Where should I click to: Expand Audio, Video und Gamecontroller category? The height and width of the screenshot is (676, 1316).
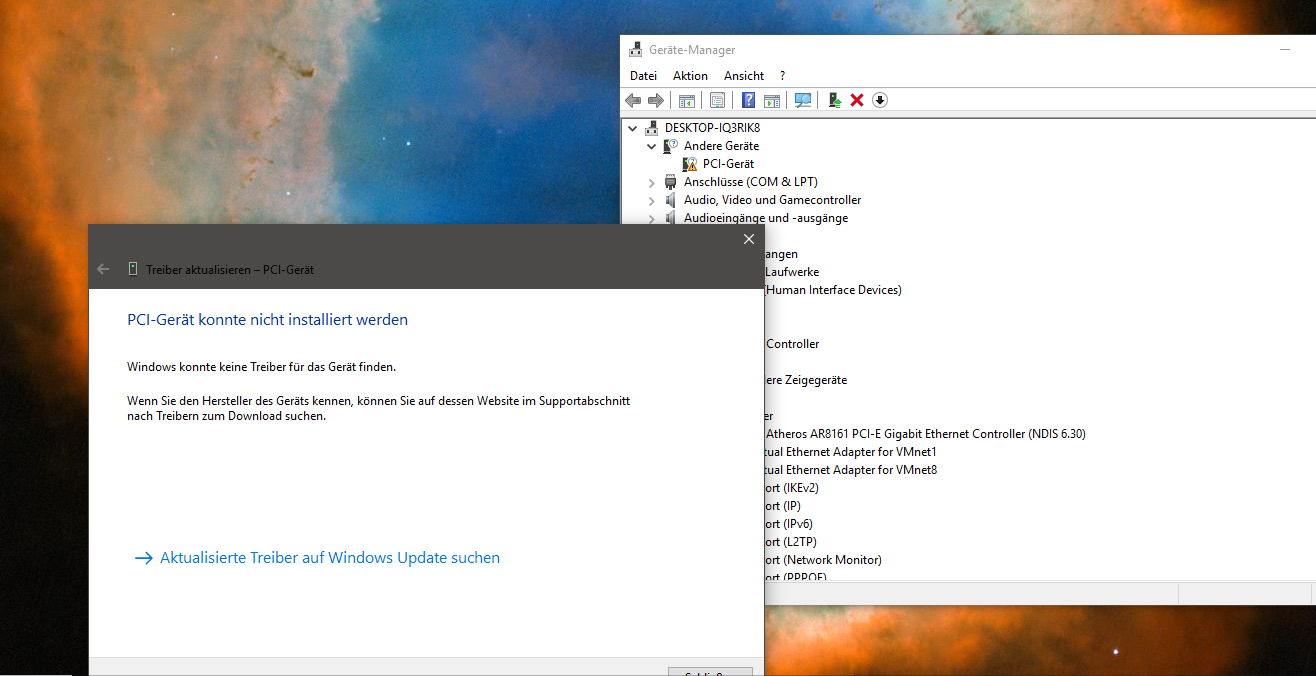(x=652, y=200)
